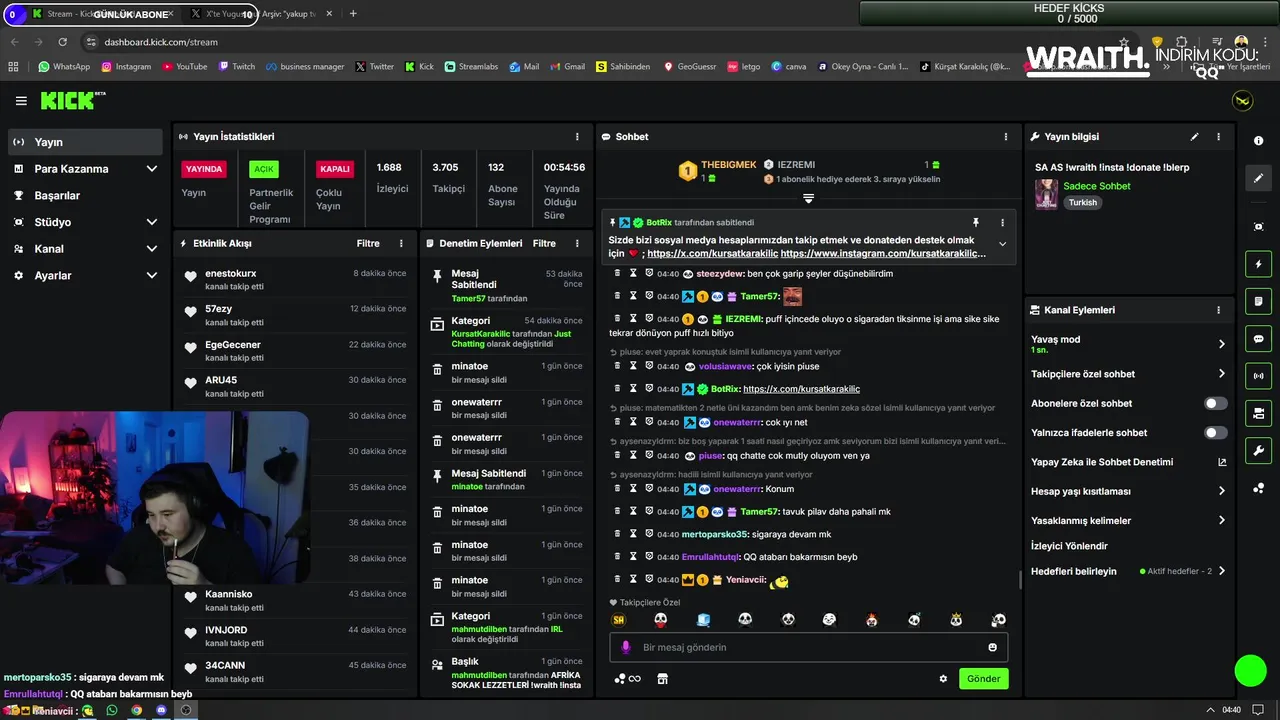Open the Yayın istatistikleri panel options menu
This screenshot has width=1280, height=720.
click(x=577, y=136)
